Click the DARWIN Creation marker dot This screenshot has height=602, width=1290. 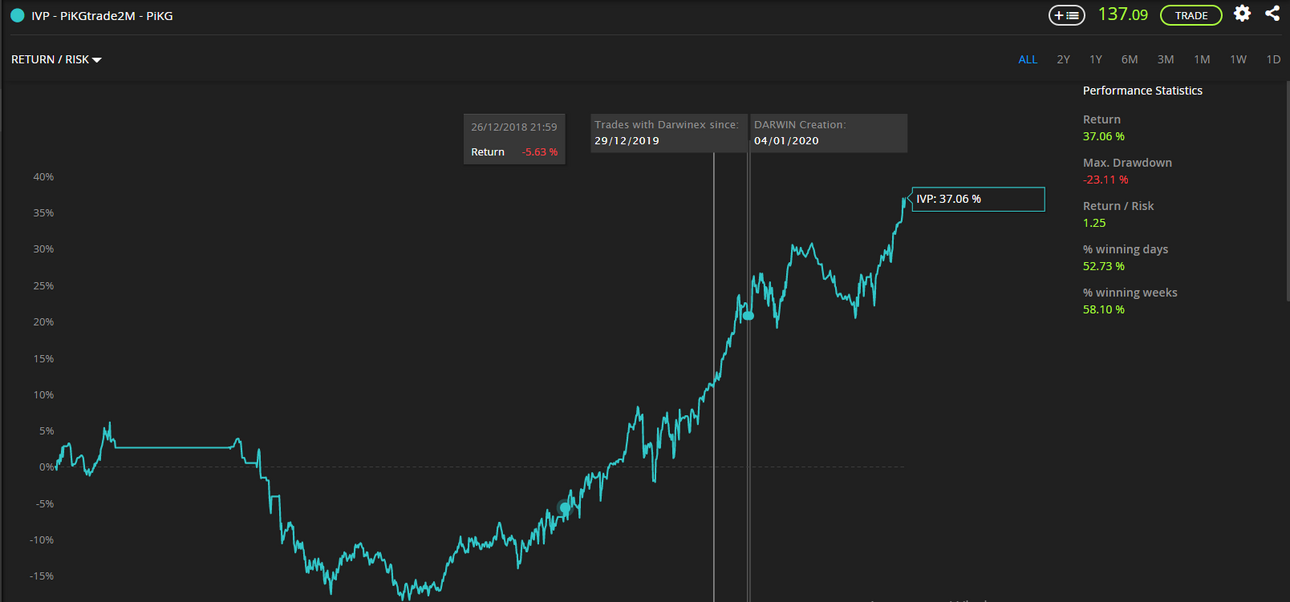(x=748, y=315)
